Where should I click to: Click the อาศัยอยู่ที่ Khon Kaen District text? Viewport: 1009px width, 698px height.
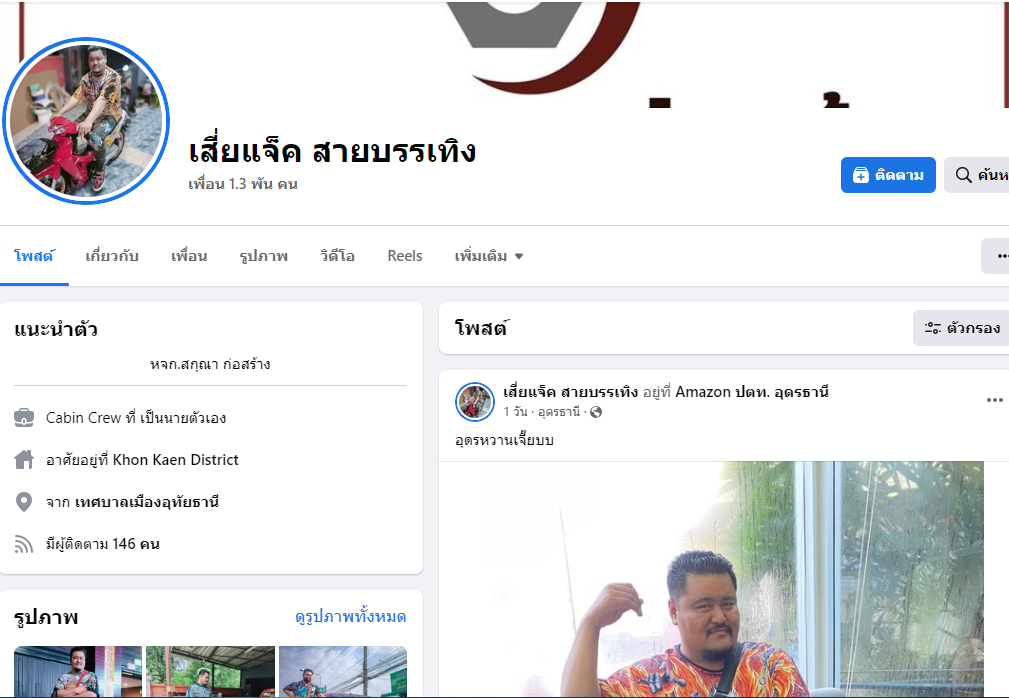pos(142,460)
